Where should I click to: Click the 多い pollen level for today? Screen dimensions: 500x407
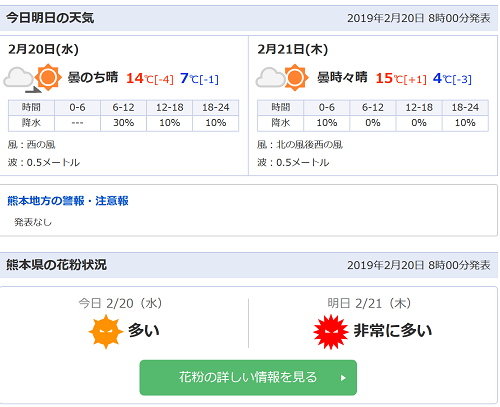point(144,331)
